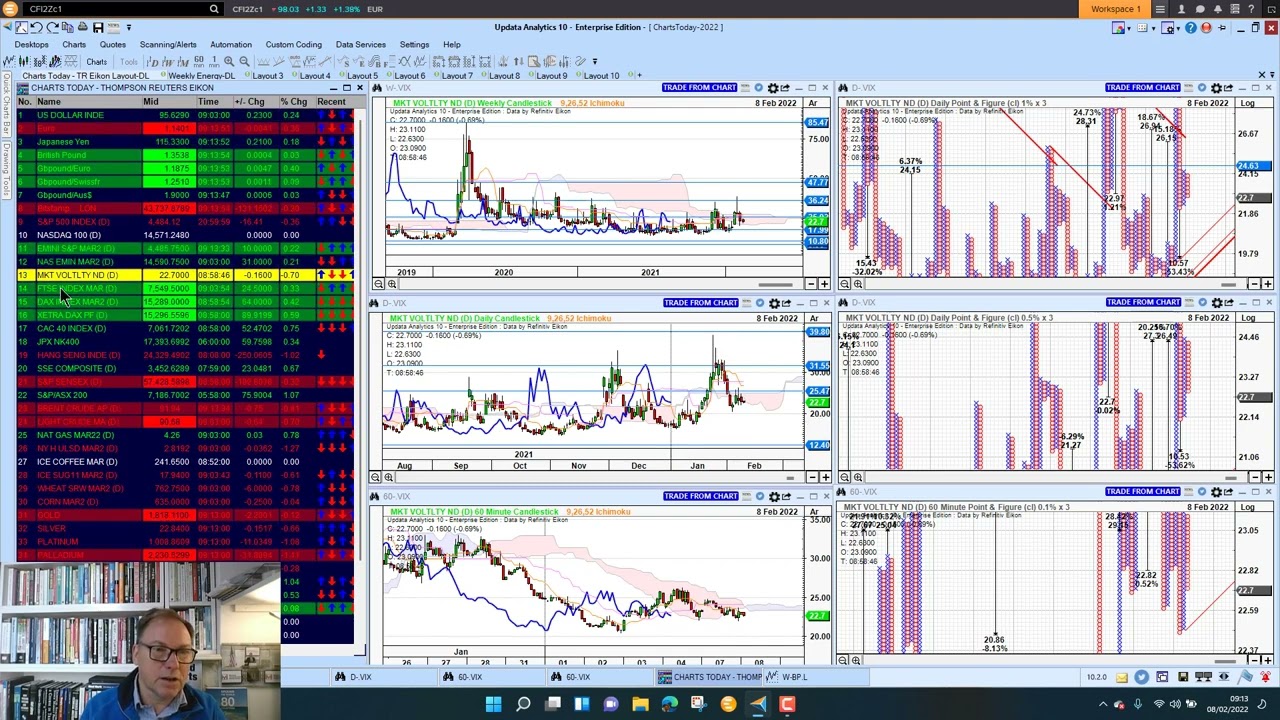Click Trade From Chart on Daily Point & Figure 1%
This screenshot has width=1280, height=720.
1143,88
